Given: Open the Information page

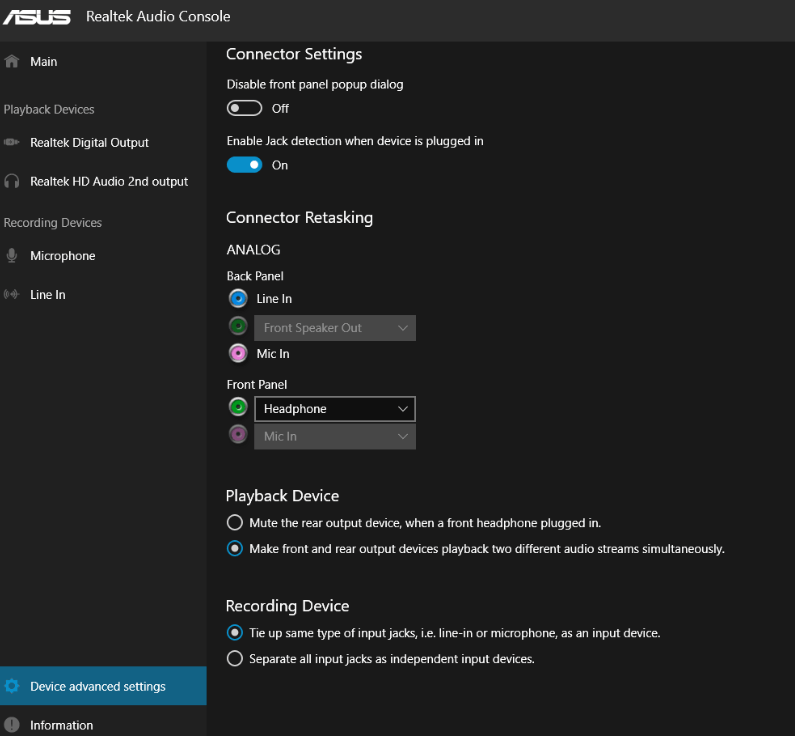Looking at the screenshot, I should coord(103,725).
